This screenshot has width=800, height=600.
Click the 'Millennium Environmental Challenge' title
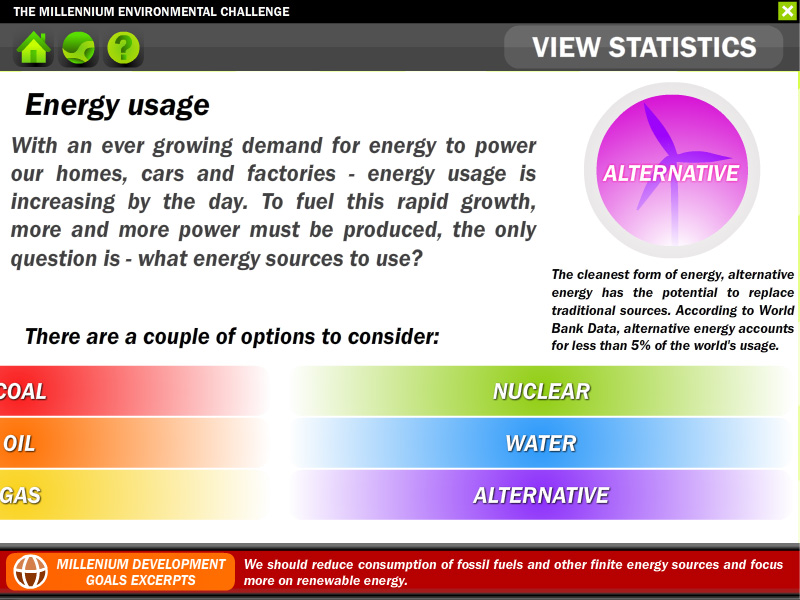(x=151, y=11)
